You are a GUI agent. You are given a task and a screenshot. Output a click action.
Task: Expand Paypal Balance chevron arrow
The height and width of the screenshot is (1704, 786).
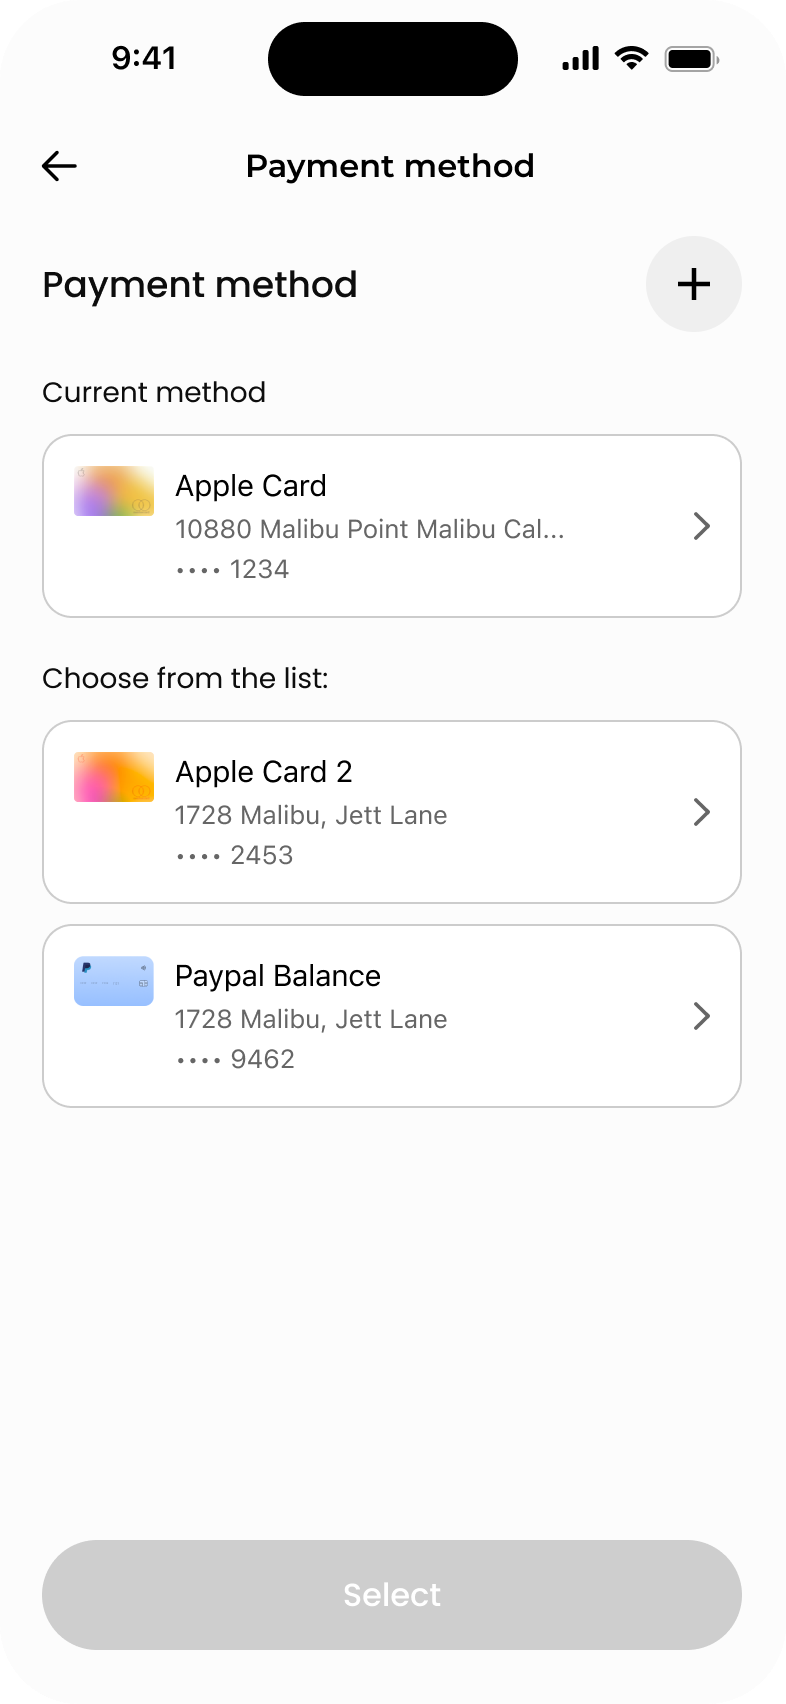pos(702,1016)
